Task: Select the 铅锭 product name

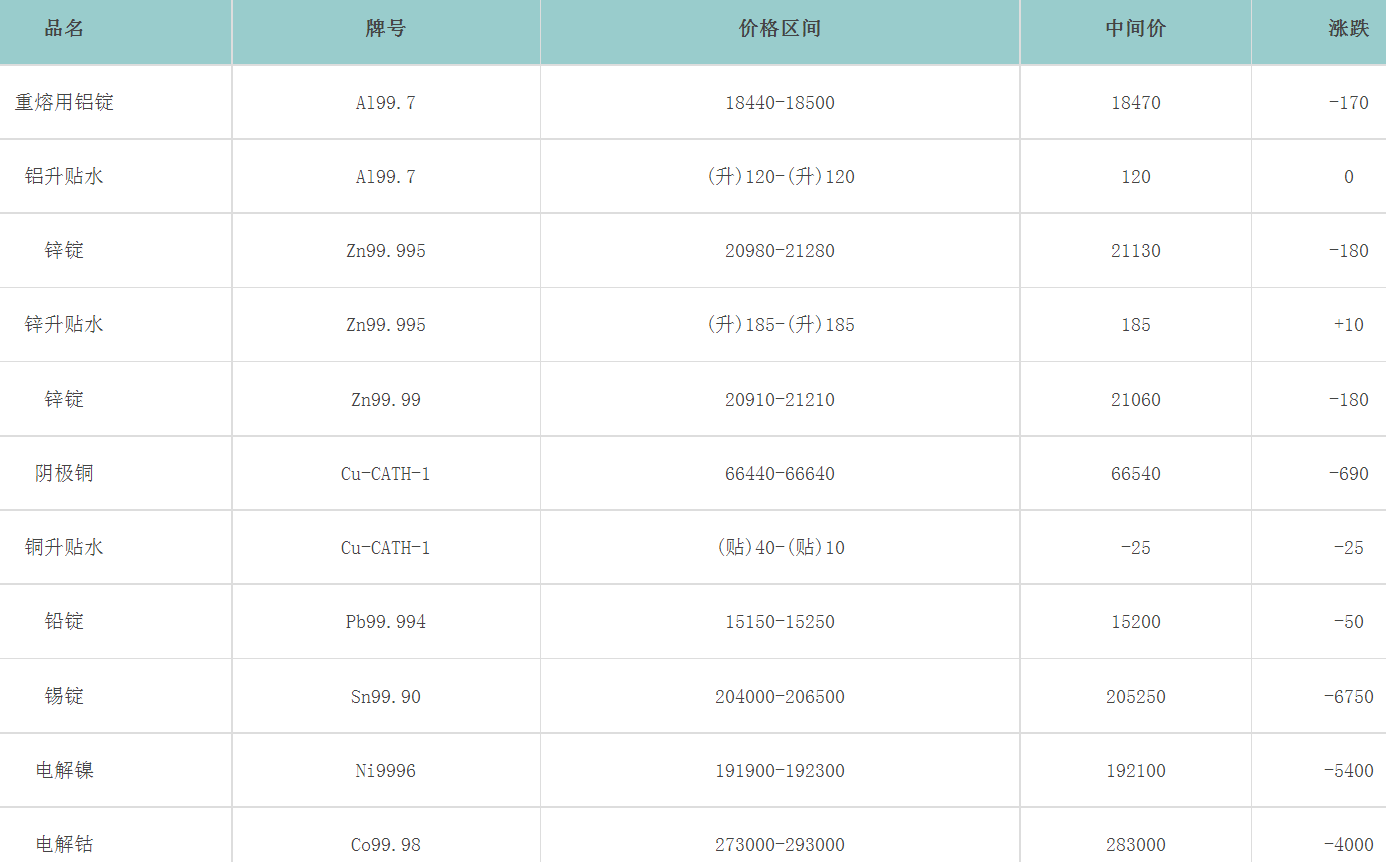Action: pyautogui.click(x=64, y=621)
